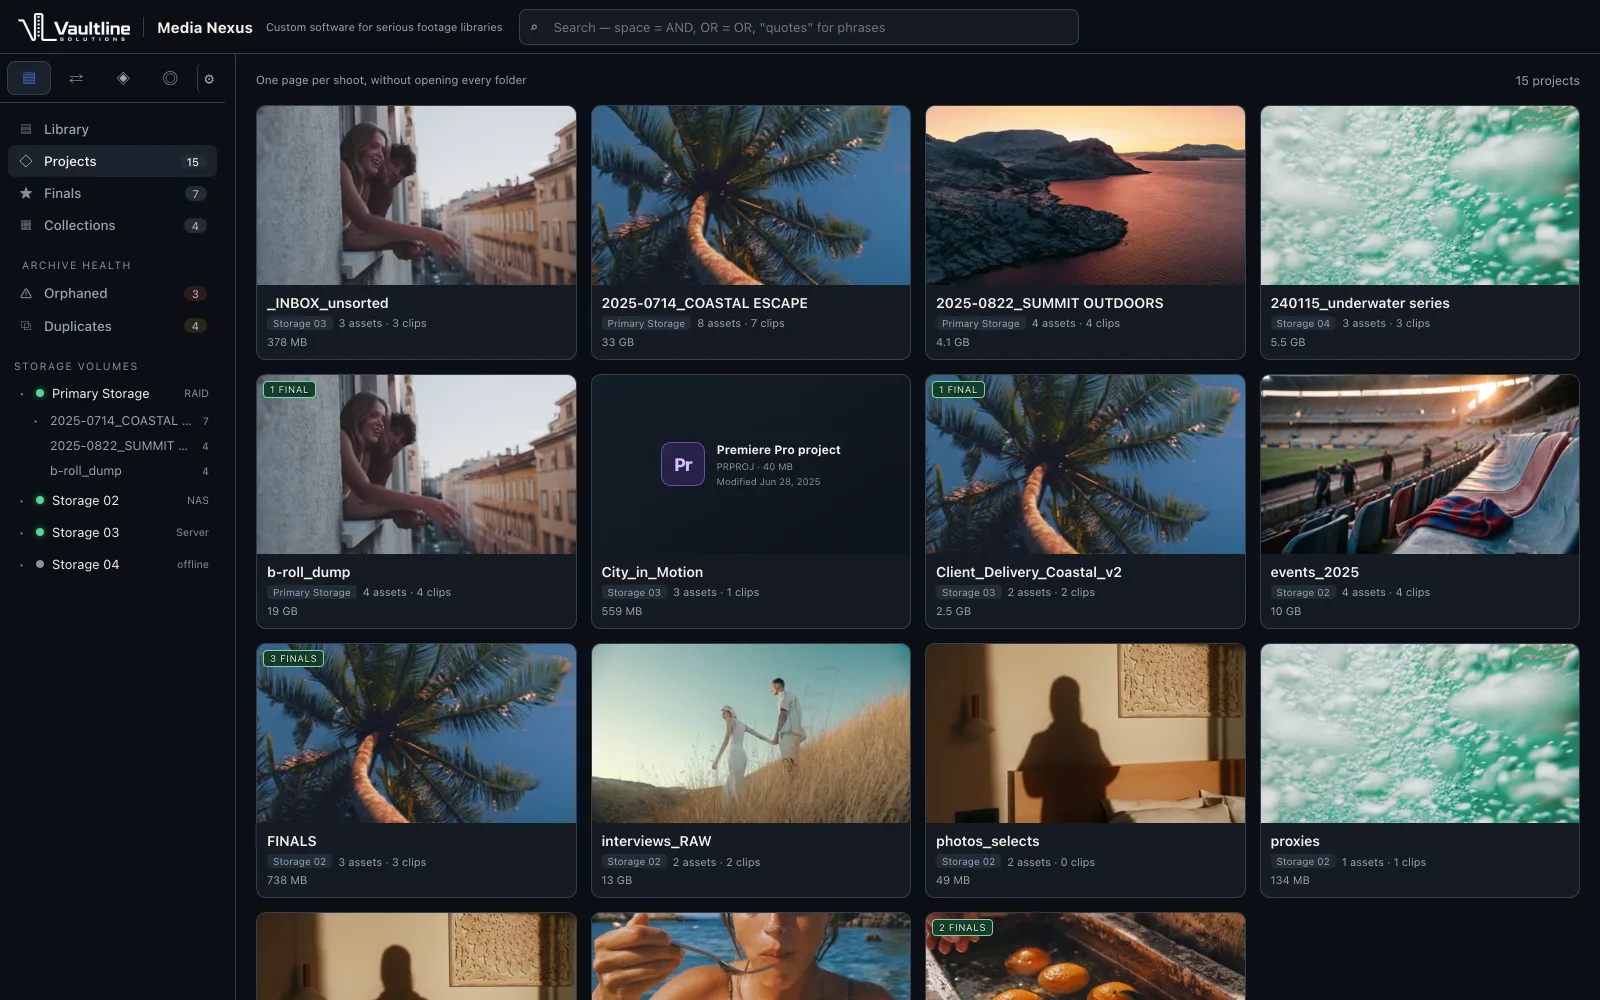Open the 240115_underwater series thumbnail
This screenshot has height=1000, width=1600.
point(1420,195)
